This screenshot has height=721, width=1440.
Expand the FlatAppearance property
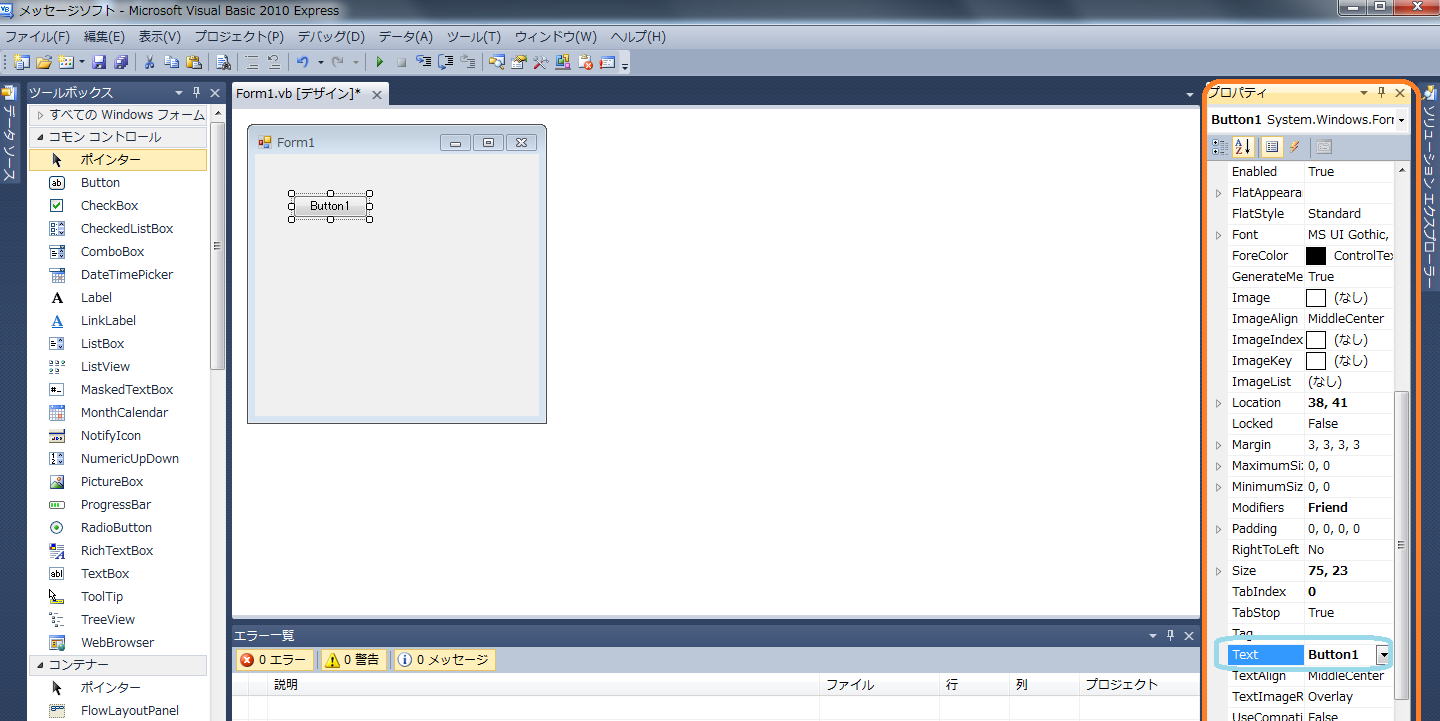coord(1218,193)
